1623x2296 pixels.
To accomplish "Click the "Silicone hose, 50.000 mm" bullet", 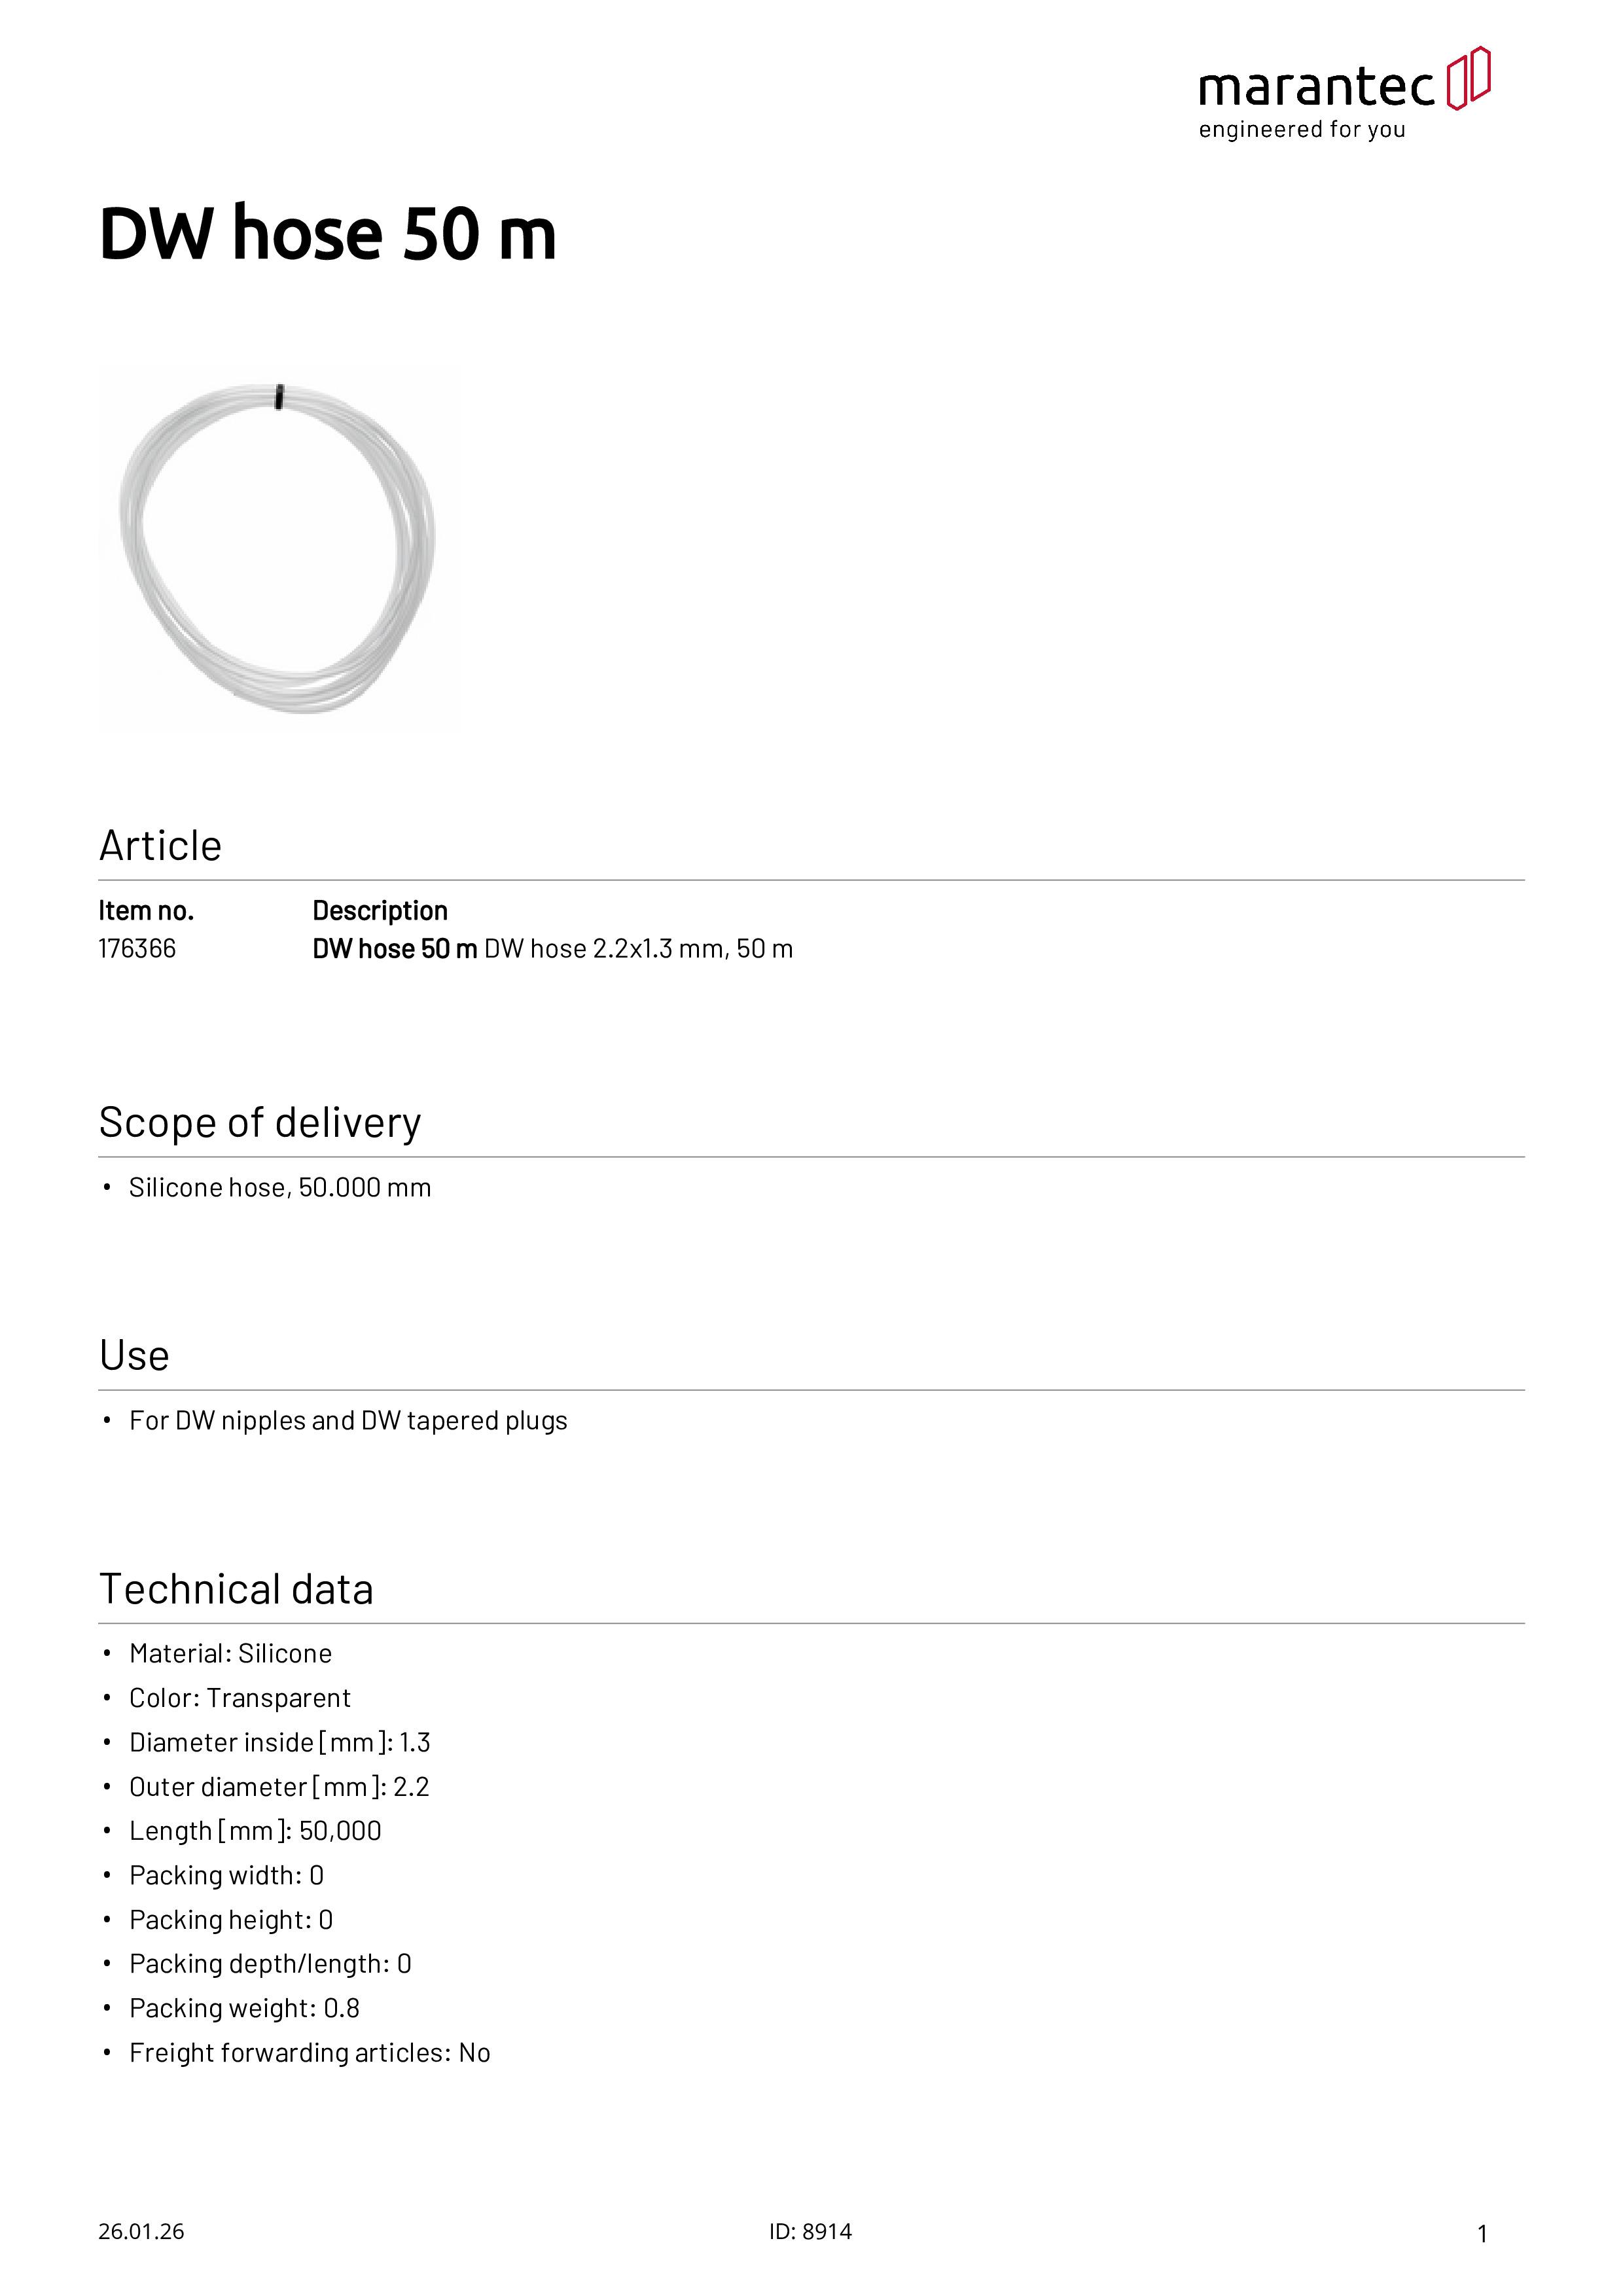I will (x=280, y=1187).
